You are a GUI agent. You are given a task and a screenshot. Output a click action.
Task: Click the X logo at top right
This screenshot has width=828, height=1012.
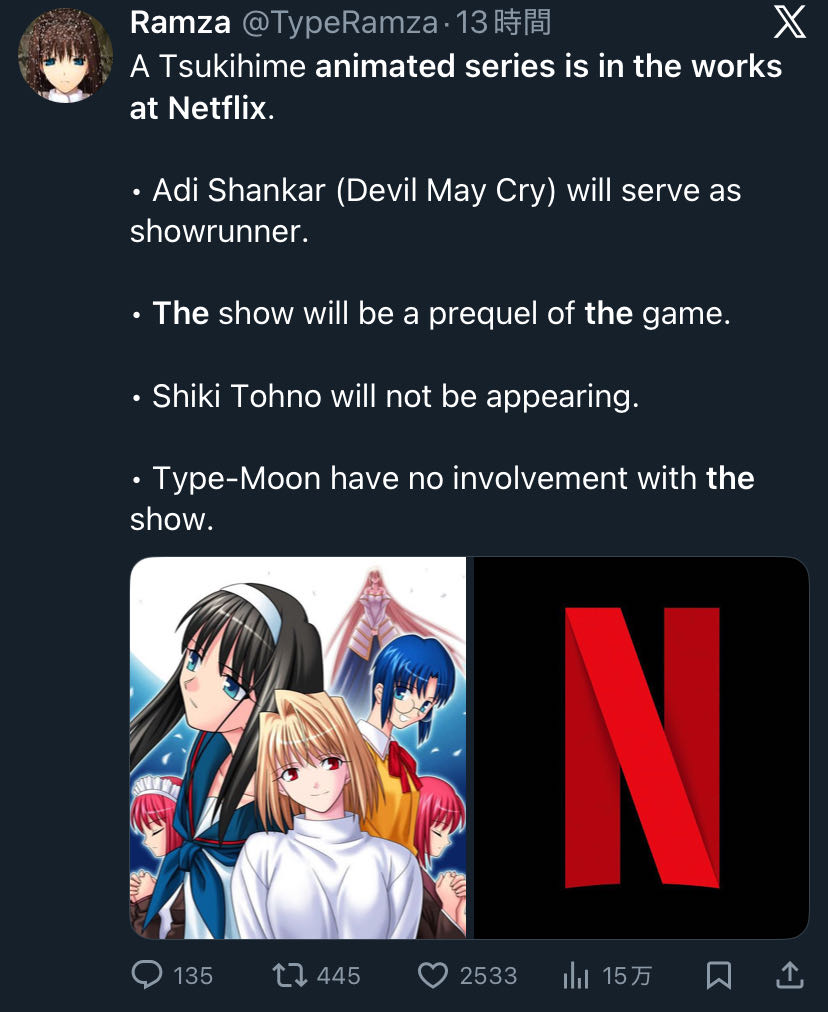click(789, 24)
